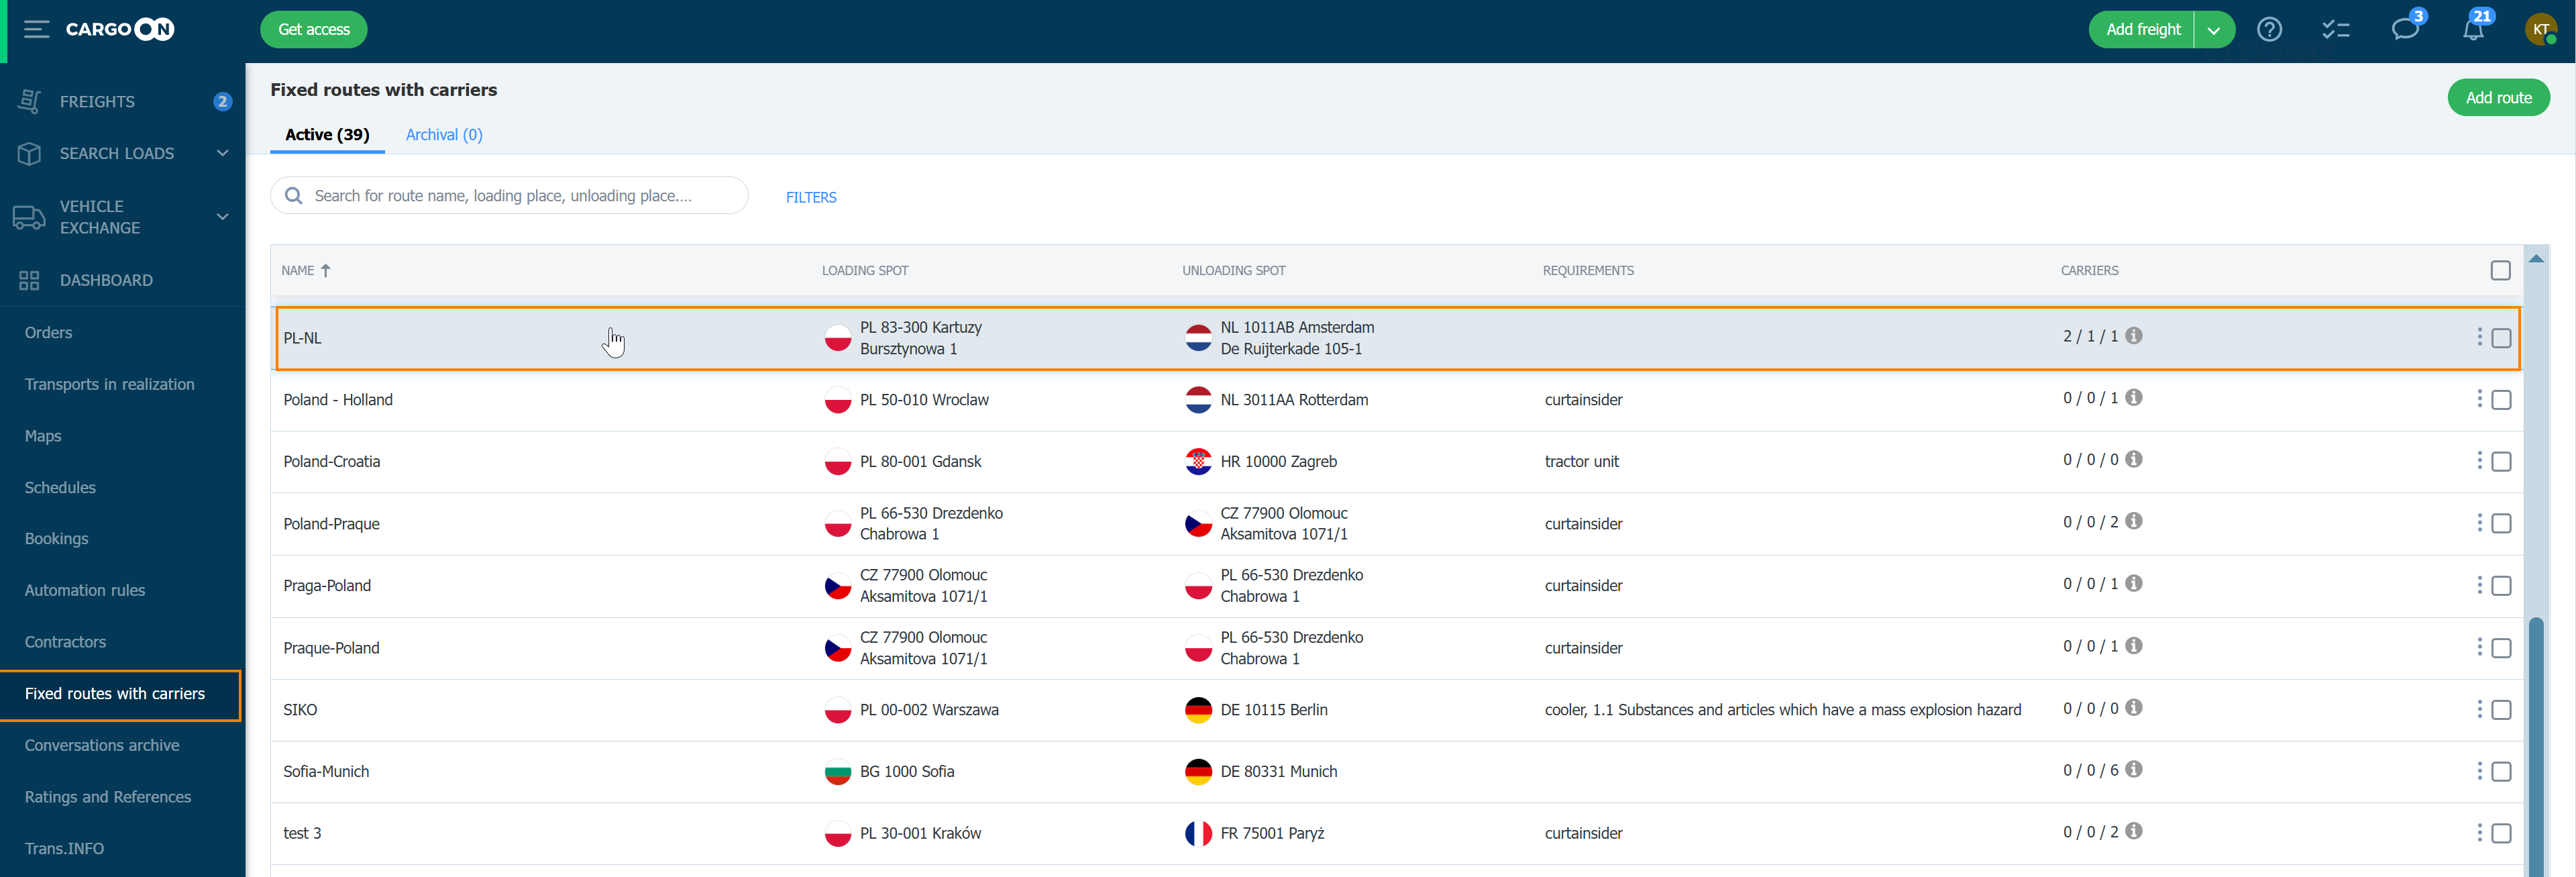
Task: Open Conversations archive in the sidebar
Action: tap(102, 745)
